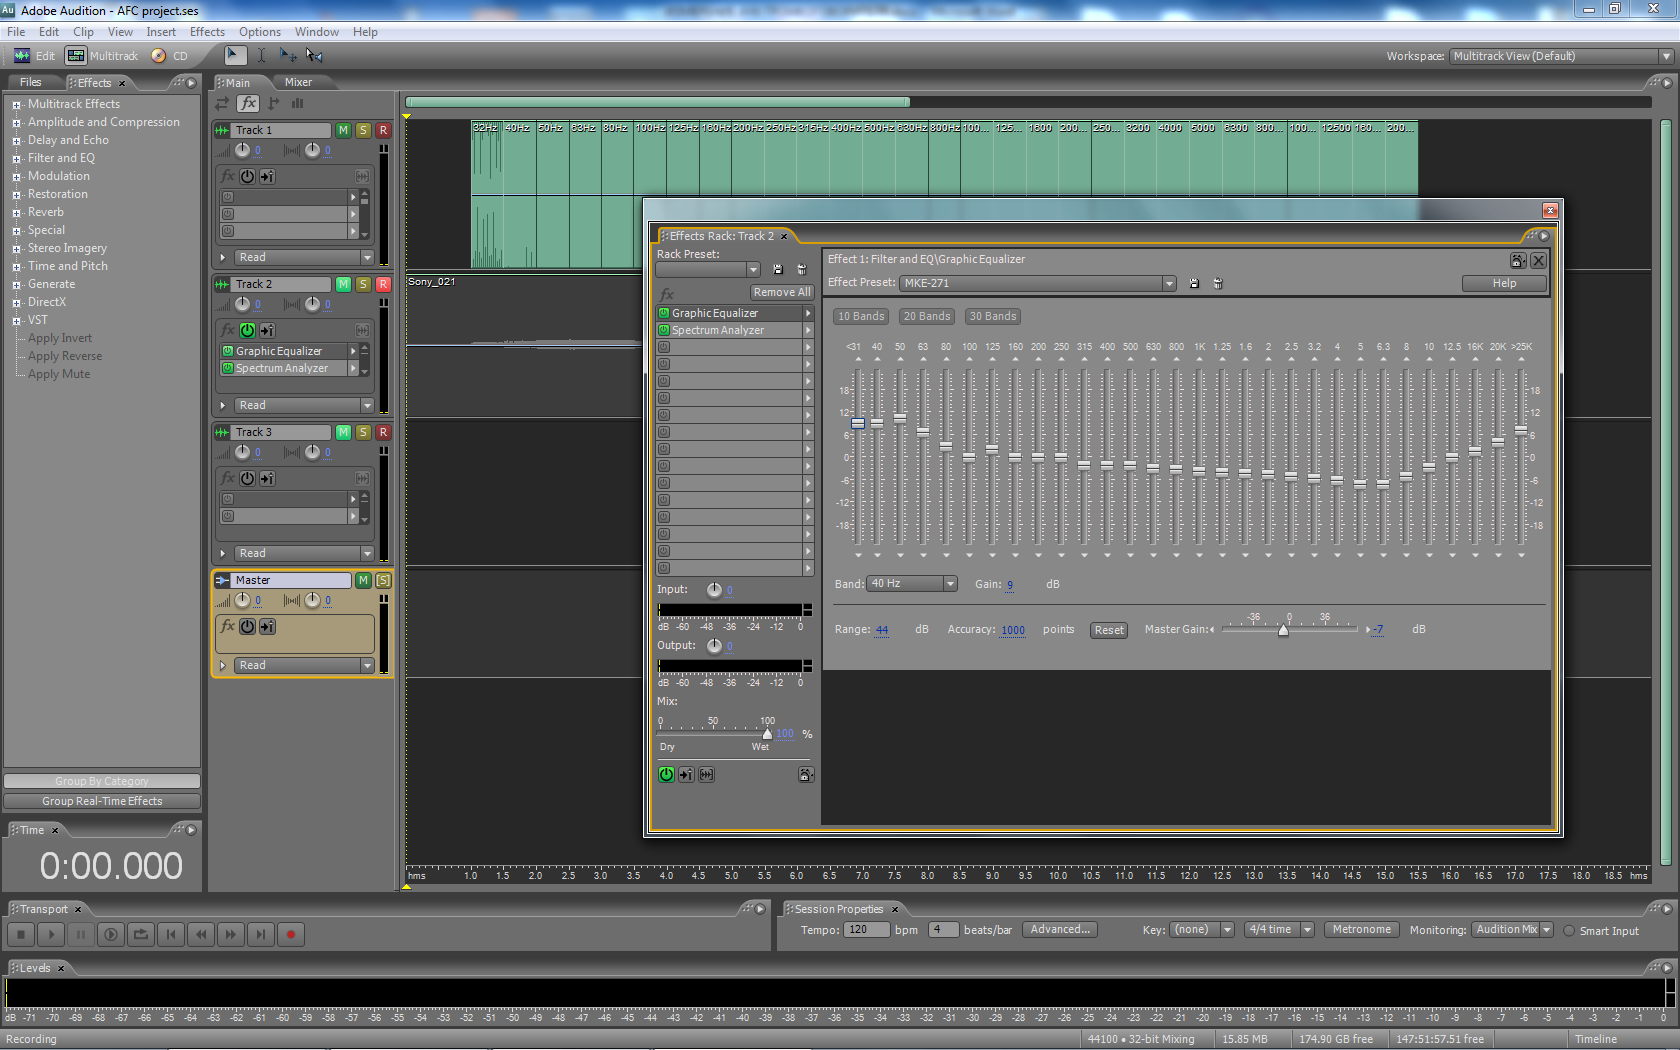Expand Amplitude and Compression category
This screenshot has width=1680, height=1050.
(16, 123)
